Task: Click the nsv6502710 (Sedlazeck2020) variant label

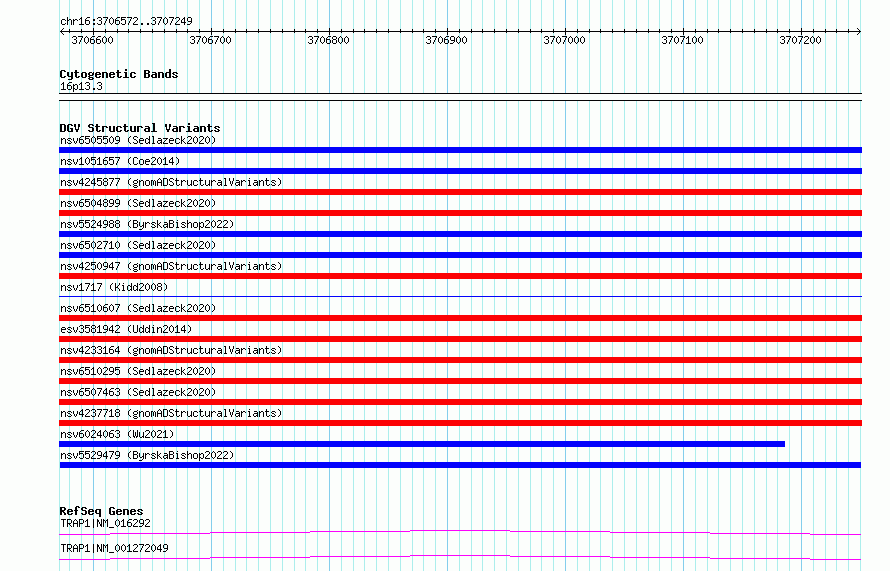Action: [x=138, y=245]
